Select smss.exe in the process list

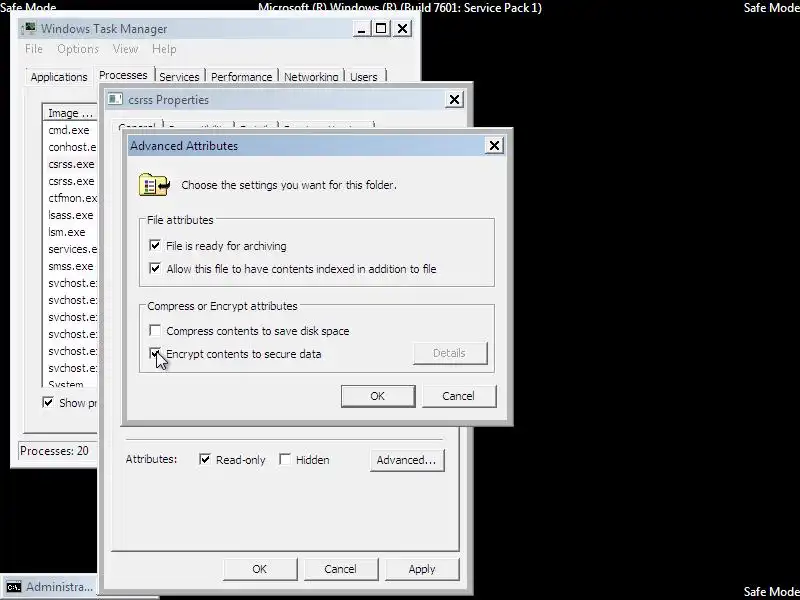[70, 266]
